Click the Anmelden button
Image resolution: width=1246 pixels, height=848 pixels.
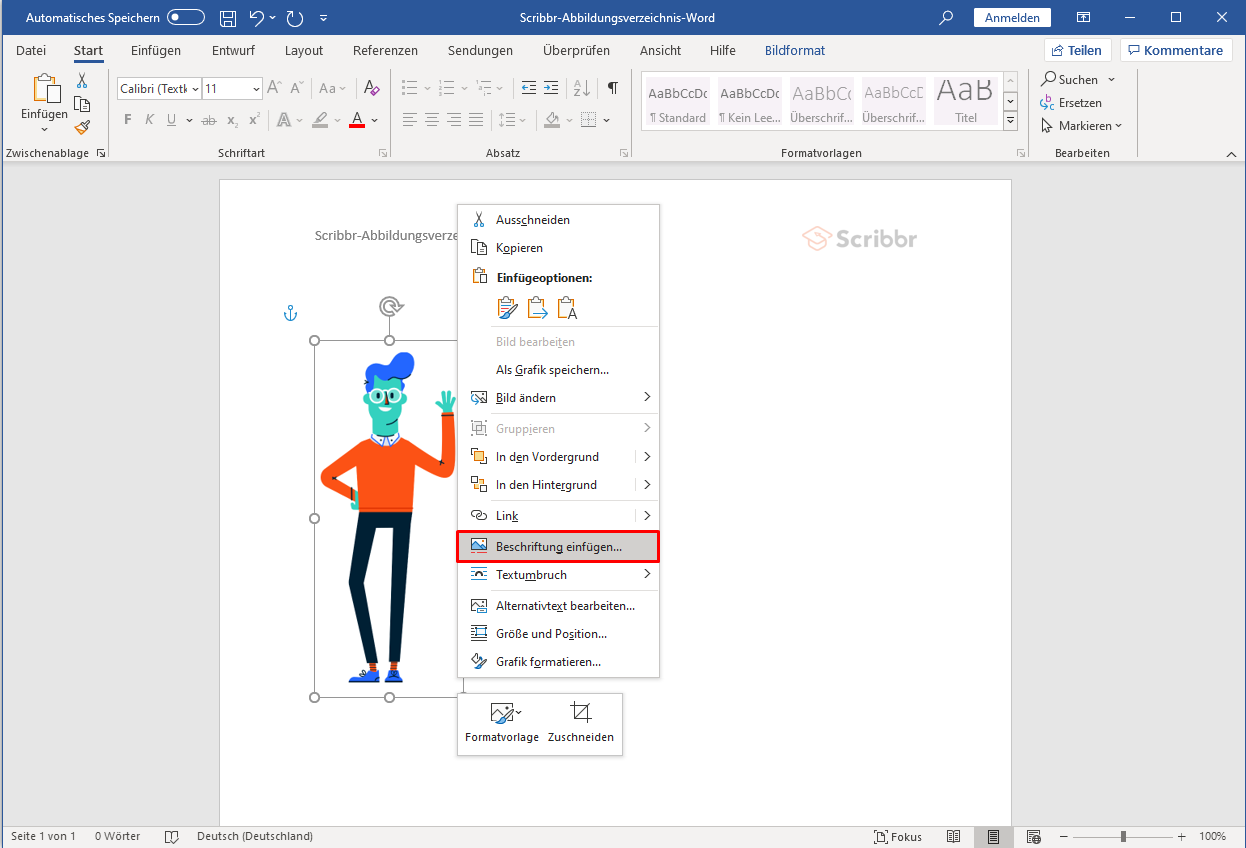point(1011,18)
